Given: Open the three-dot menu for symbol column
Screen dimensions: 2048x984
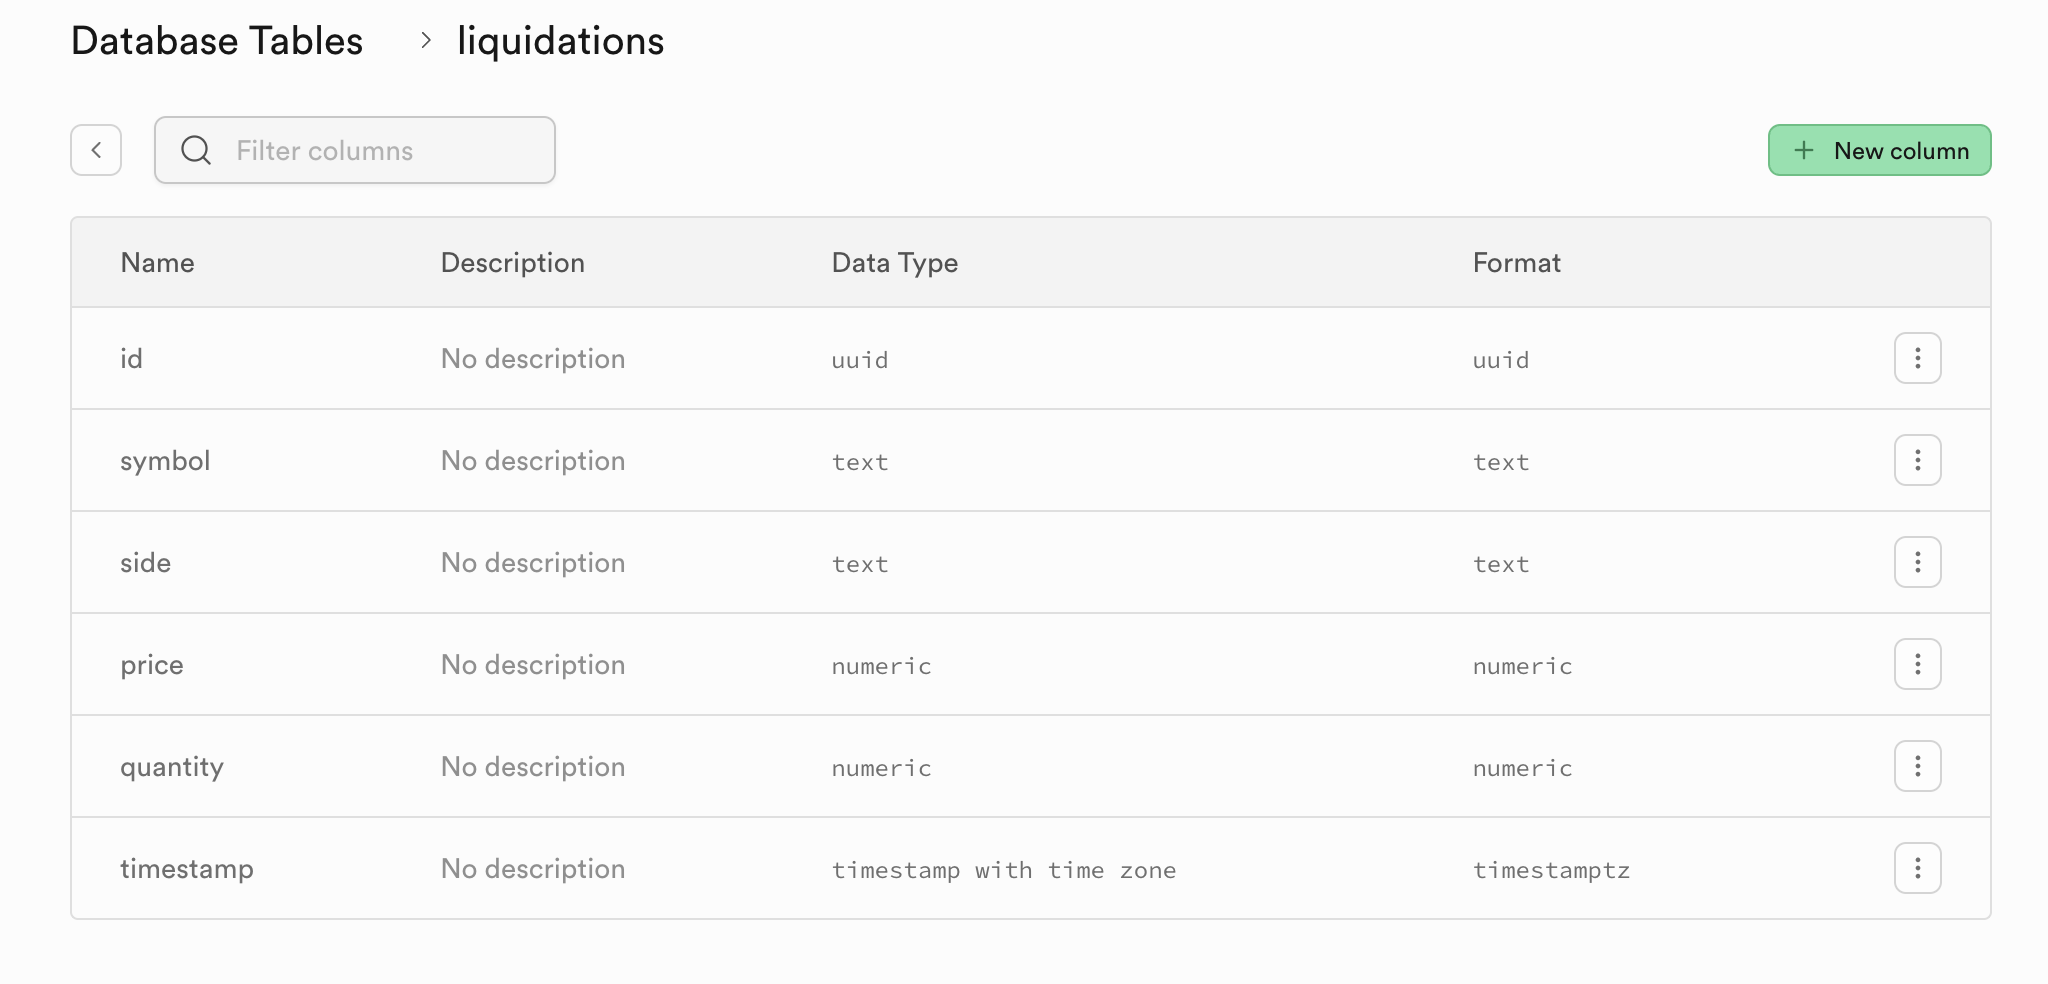Looking at the screenshot, I should coord(1917,460).
